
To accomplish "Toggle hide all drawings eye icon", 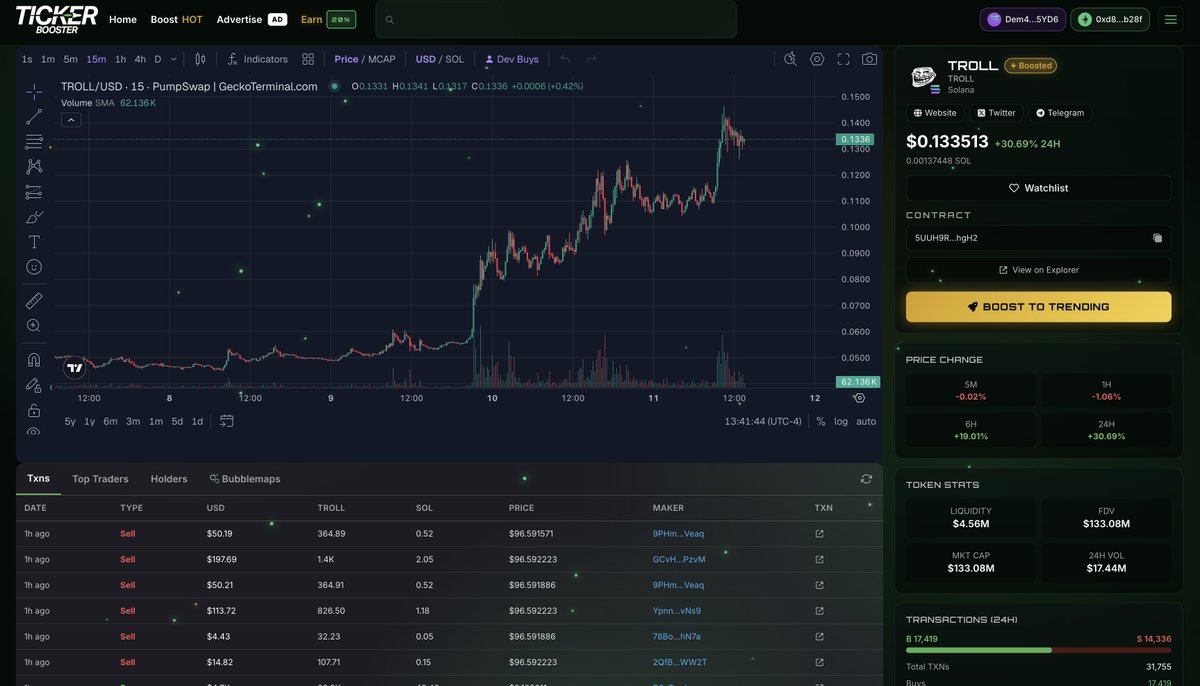I will pos(34,432).
